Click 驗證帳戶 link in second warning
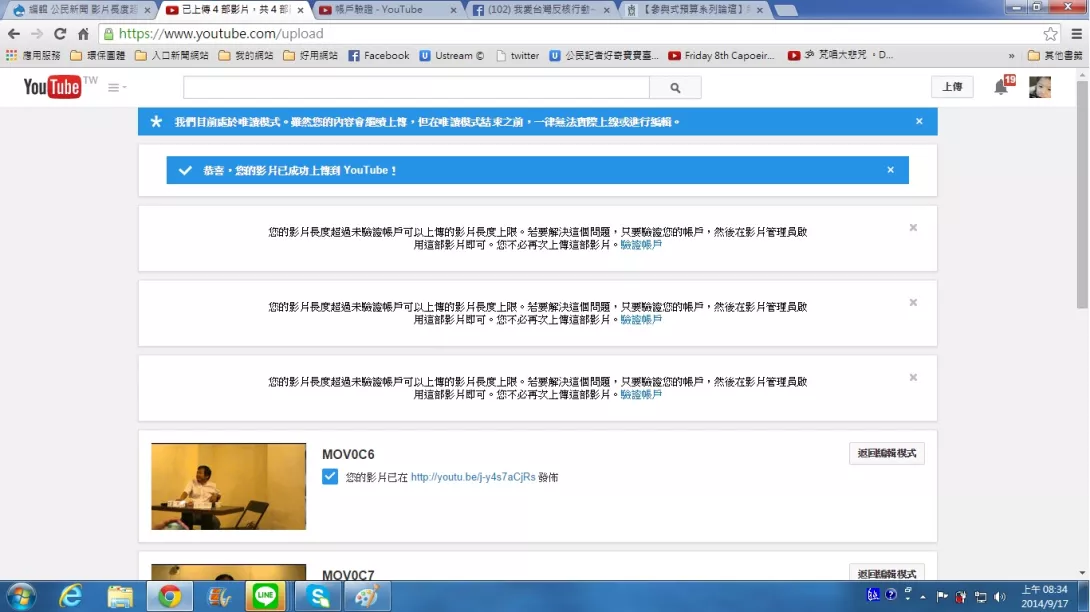The height and width of the screenshot is (612, 1090). [x=641, y=320]
